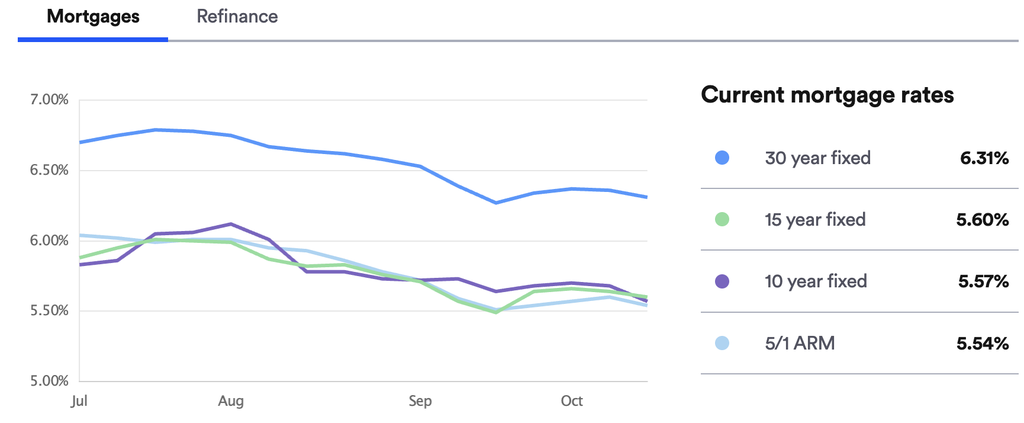Select the 10 year fixed label
The height and width of the screenshot is (423, 1024).
[815, 282]
